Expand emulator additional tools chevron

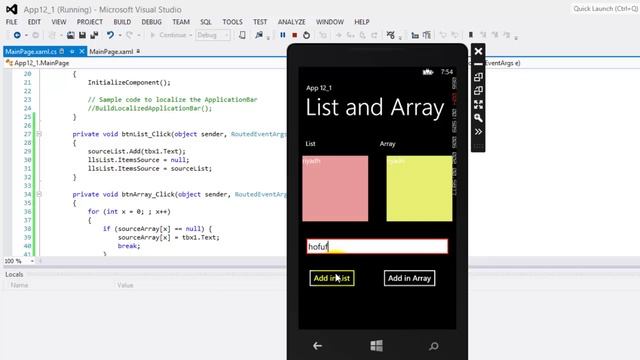click(x=478, y=132)
